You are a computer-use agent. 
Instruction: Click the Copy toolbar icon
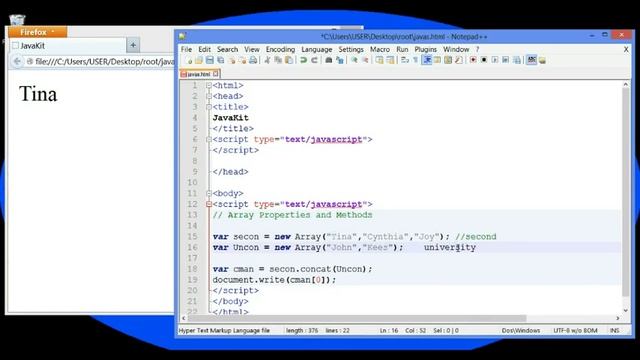(x=278, y=60)
